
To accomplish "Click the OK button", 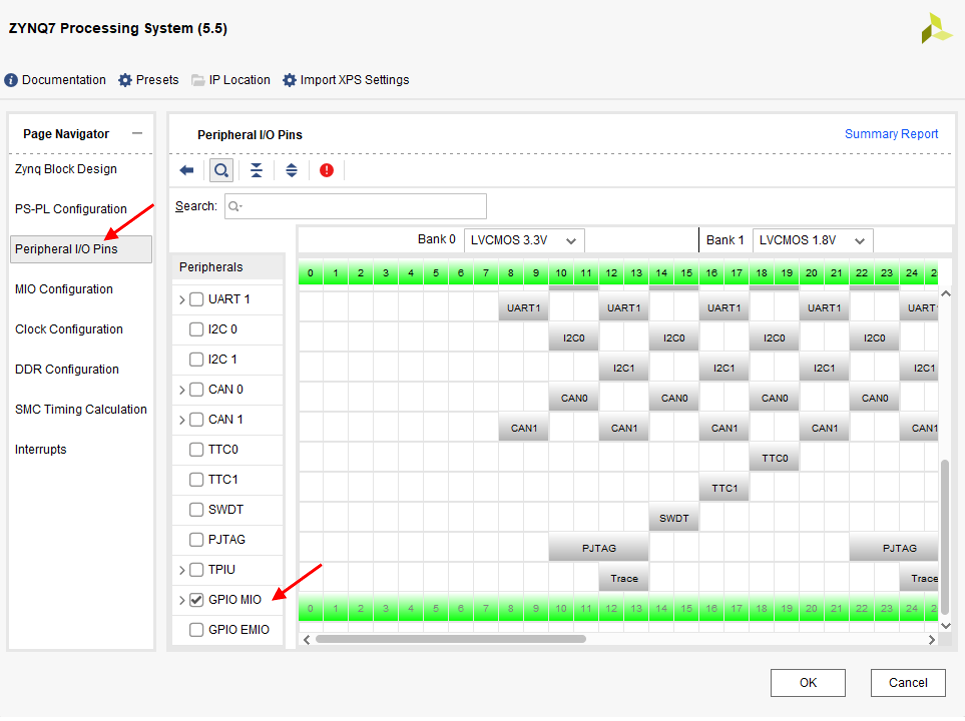I will pyautogui.click(x=807, y=683).
